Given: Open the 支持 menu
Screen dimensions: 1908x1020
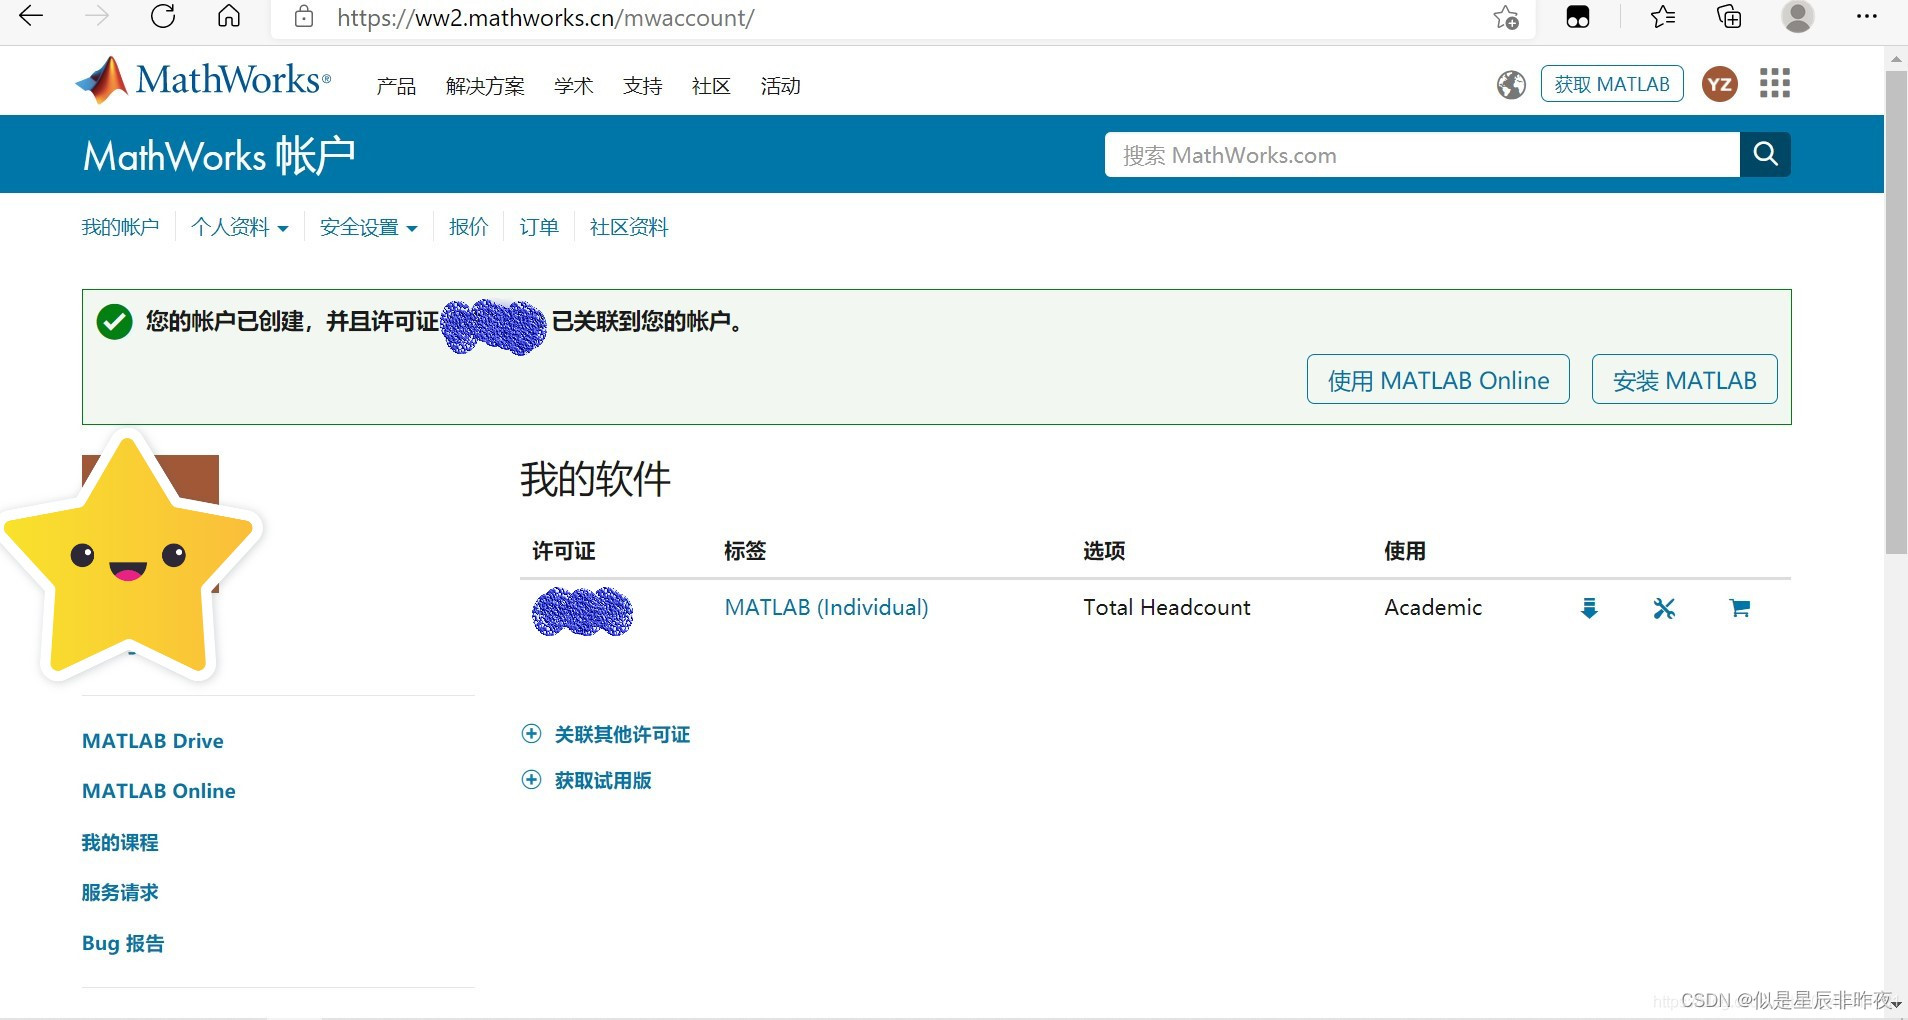Looking at the screenshot, I should pyautogui.click(x=642, y=87).
